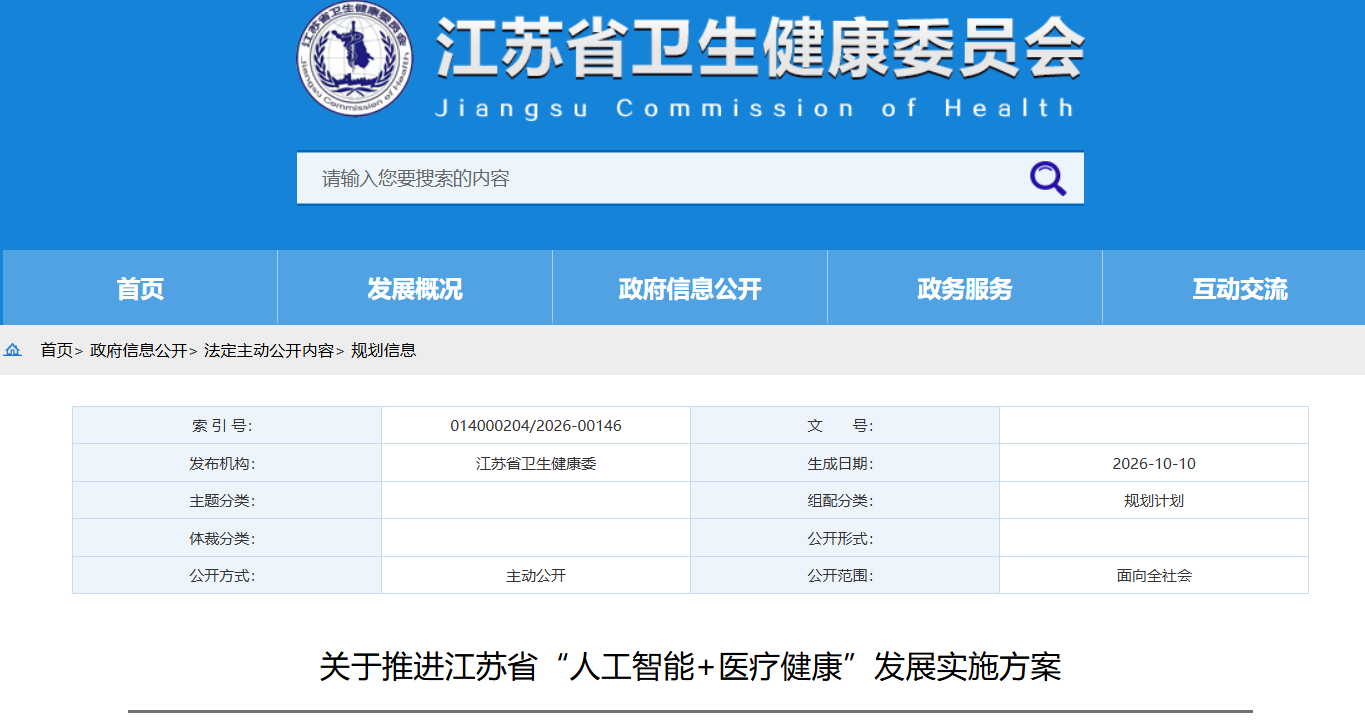The width and height of the screenshot is (1365, 724).
Task: Click the 文号 field label
Action: pyautogui.click(x=840, y=426)
